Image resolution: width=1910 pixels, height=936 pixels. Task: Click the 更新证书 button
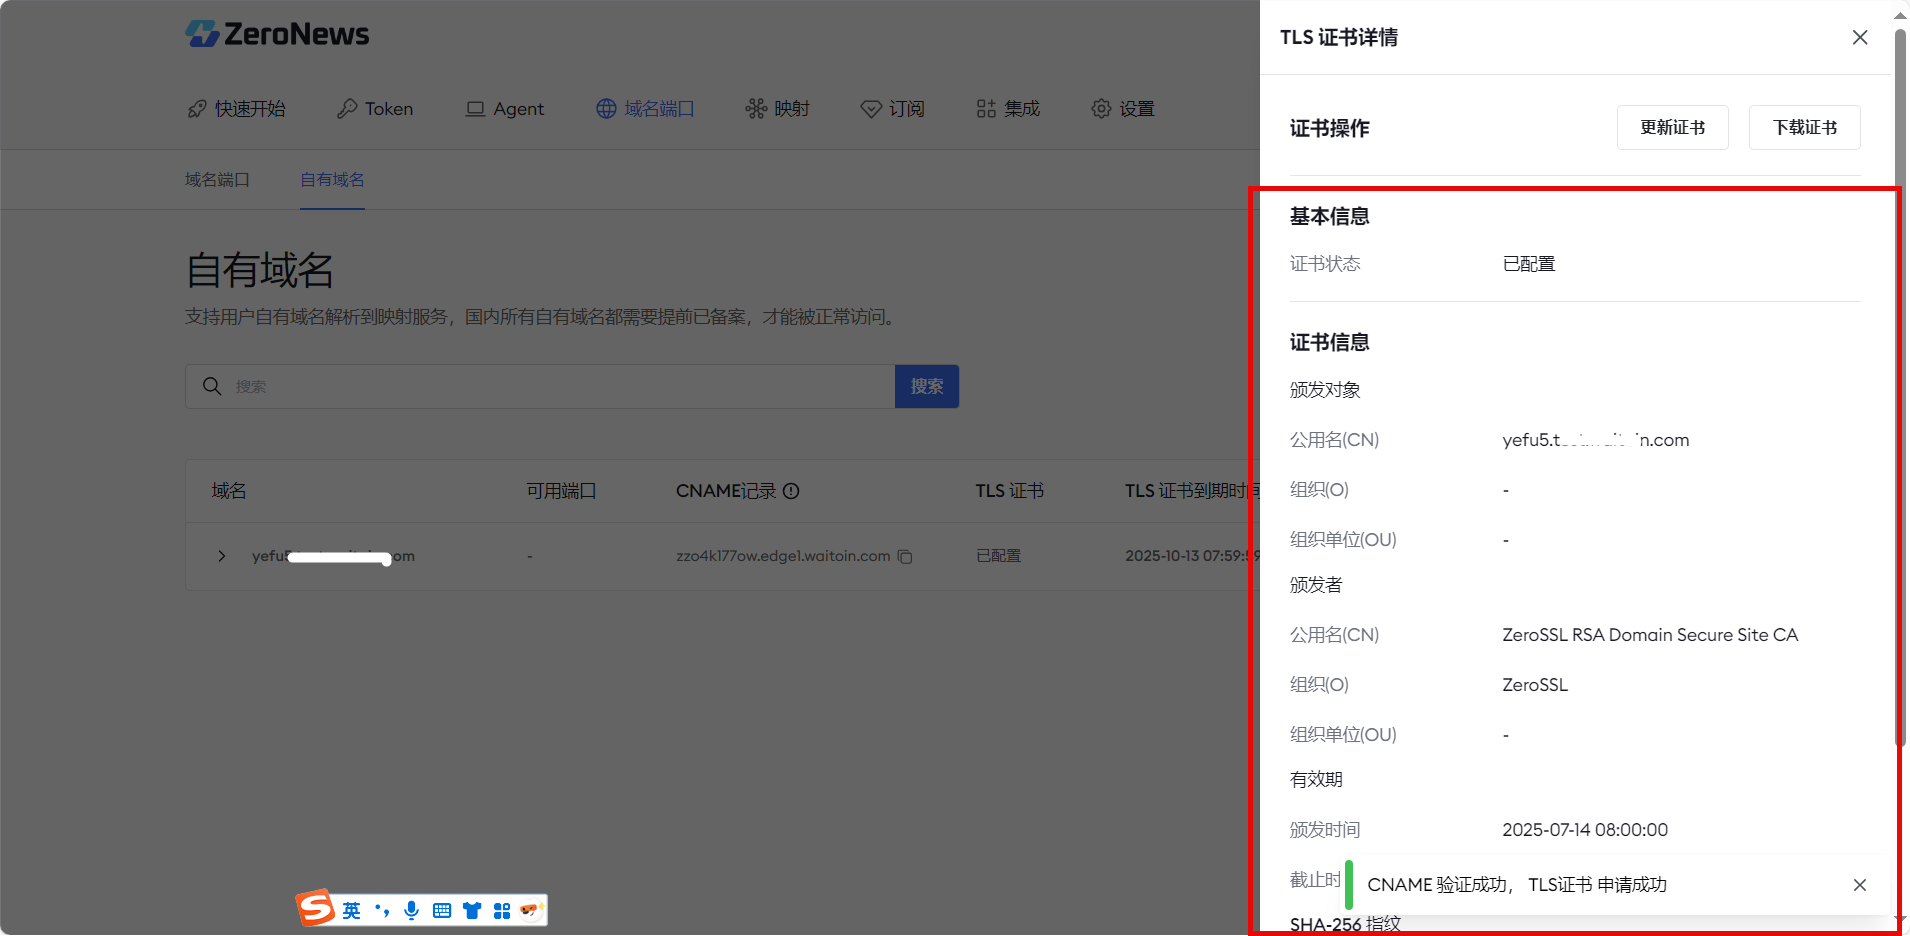click(1672, 128)
